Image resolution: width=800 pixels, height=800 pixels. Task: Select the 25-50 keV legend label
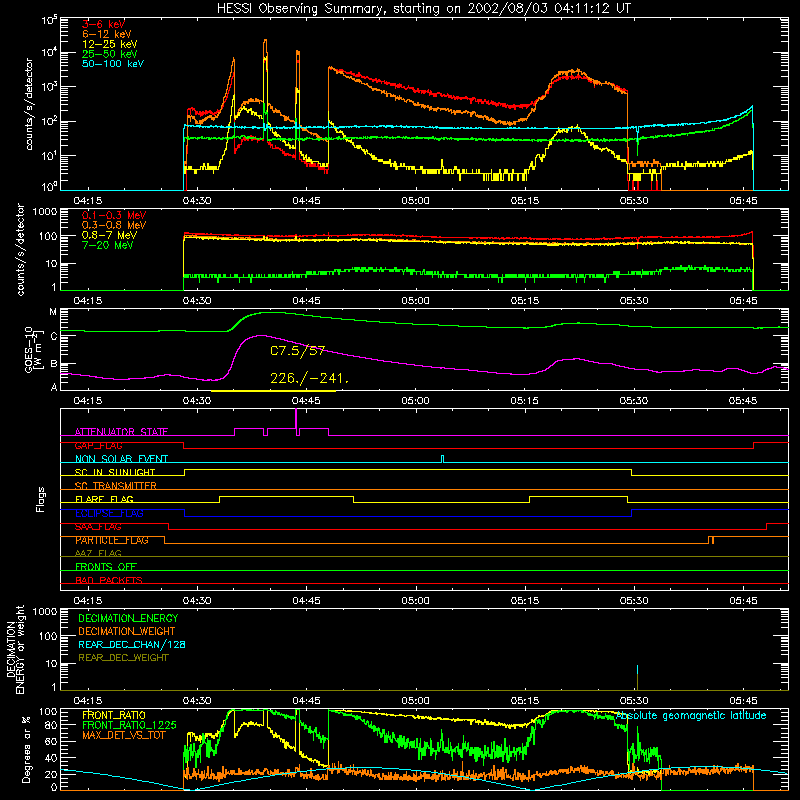pos(109,54)
